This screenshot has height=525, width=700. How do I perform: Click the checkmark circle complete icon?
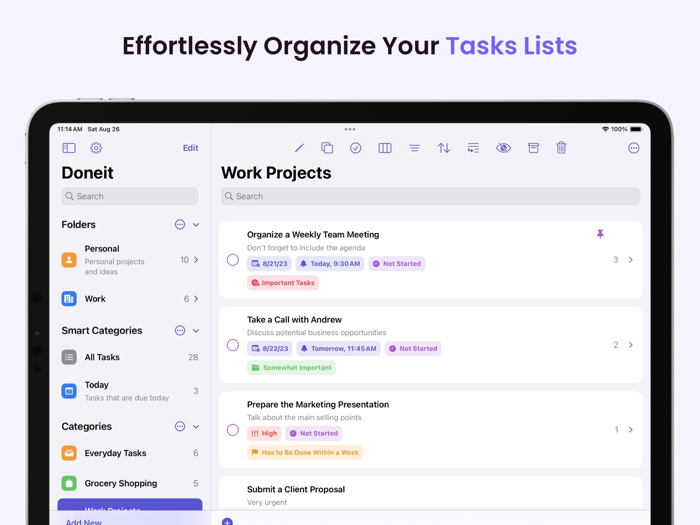pos(355,148)
